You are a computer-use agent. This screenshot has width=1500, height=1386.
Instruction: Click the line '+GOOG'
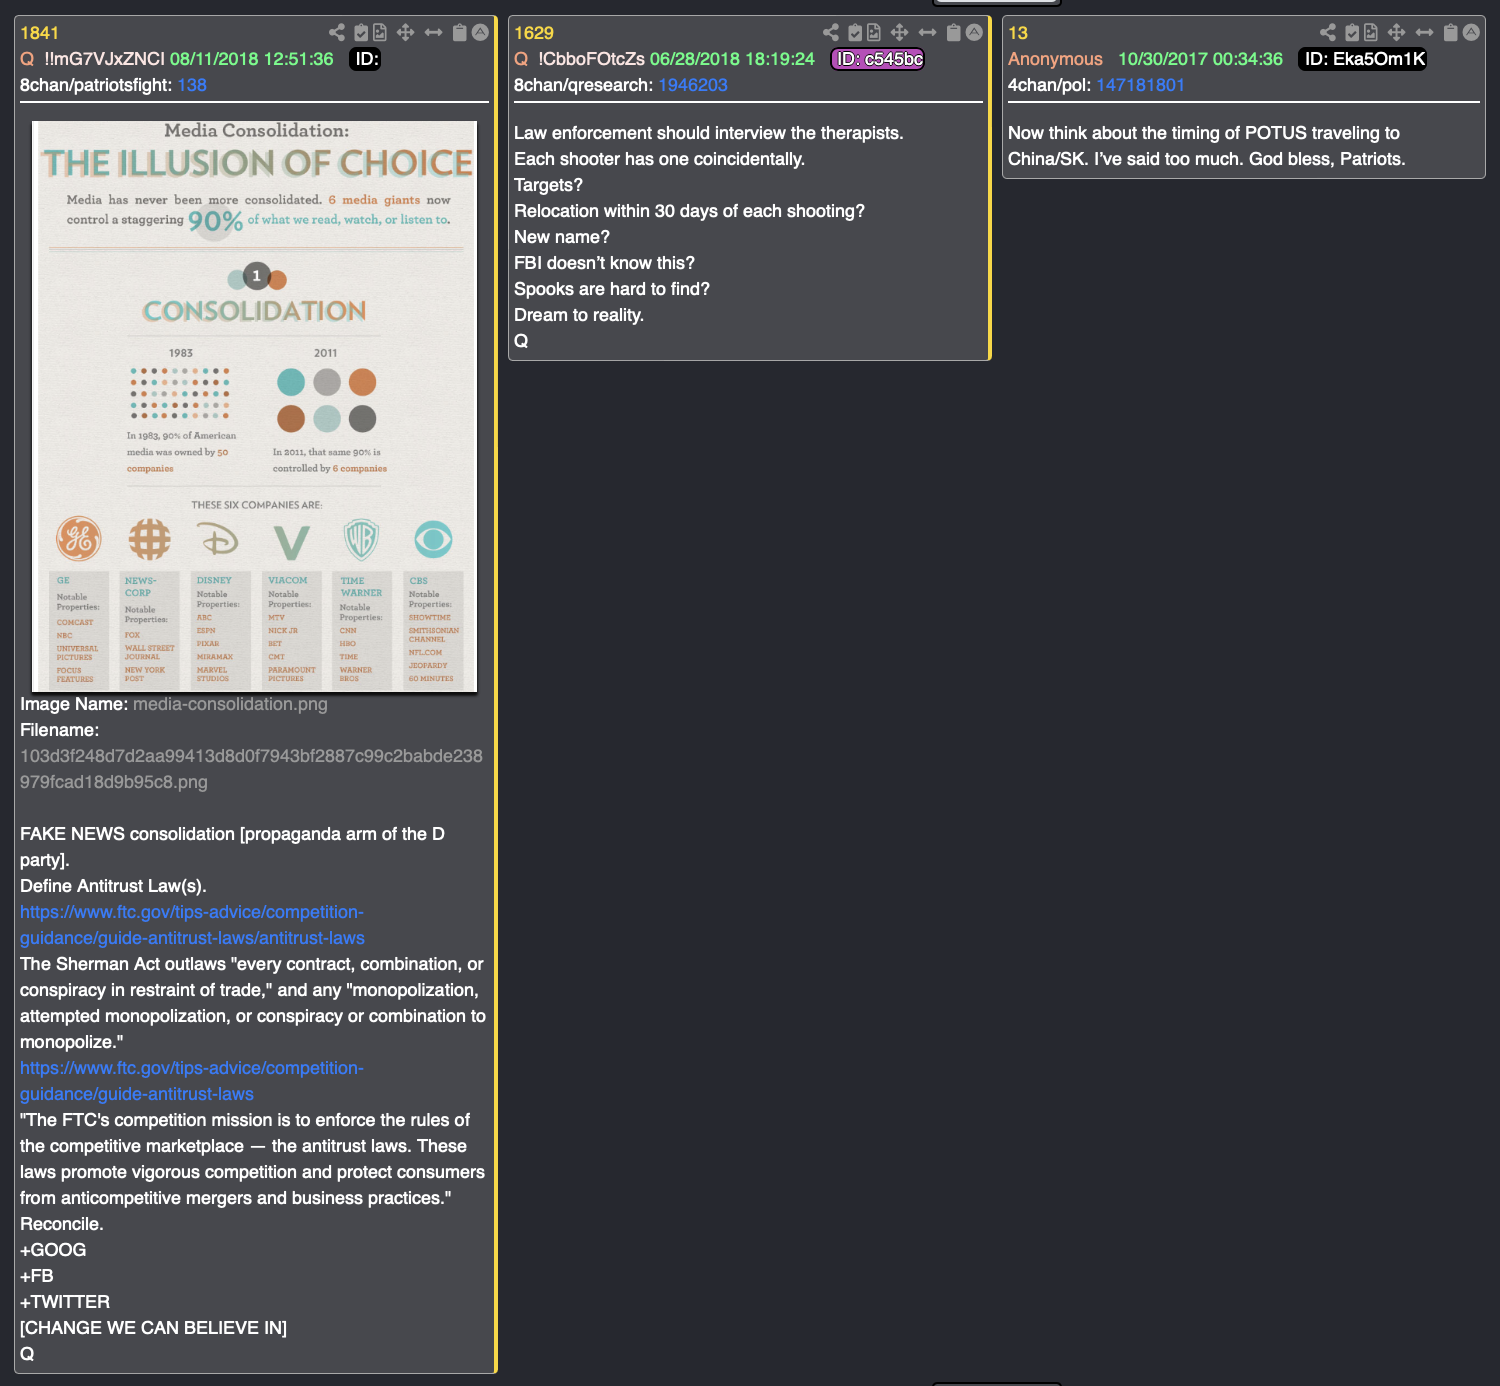pyautogui.click(x=53, y=1250)
